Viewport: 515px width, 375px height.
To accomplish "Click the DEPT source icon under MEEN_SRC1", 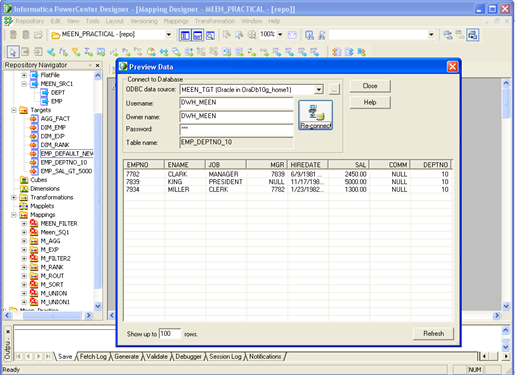I will coord(44,92).
